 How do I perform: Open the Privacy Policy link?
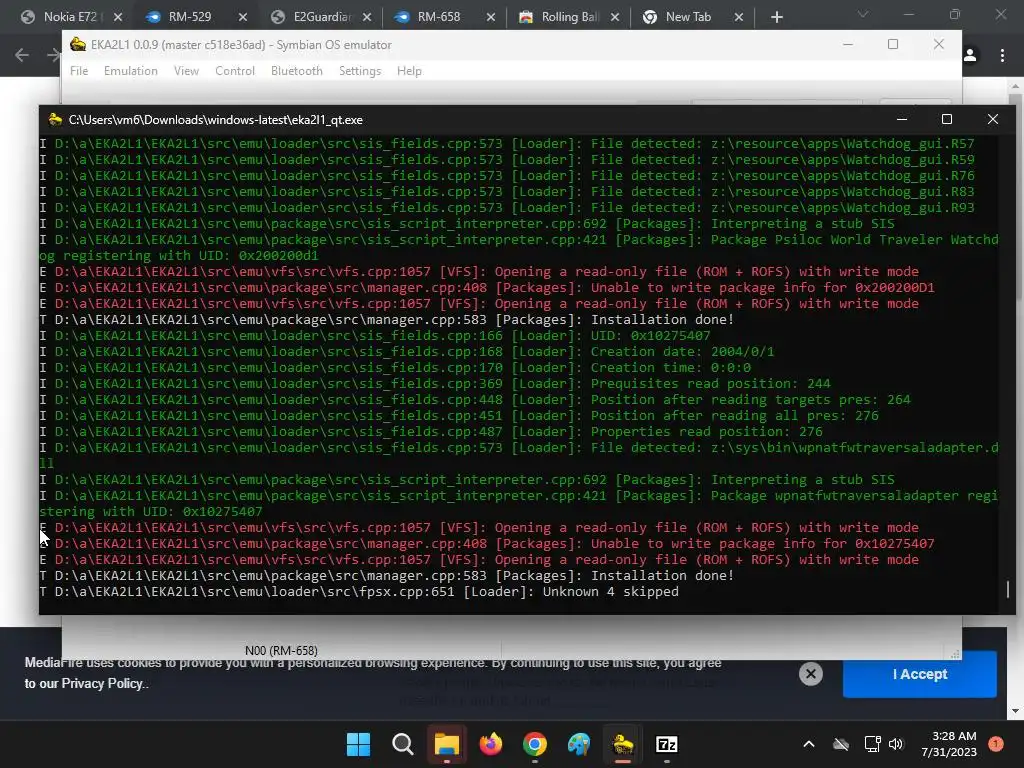tap(102, 683)
